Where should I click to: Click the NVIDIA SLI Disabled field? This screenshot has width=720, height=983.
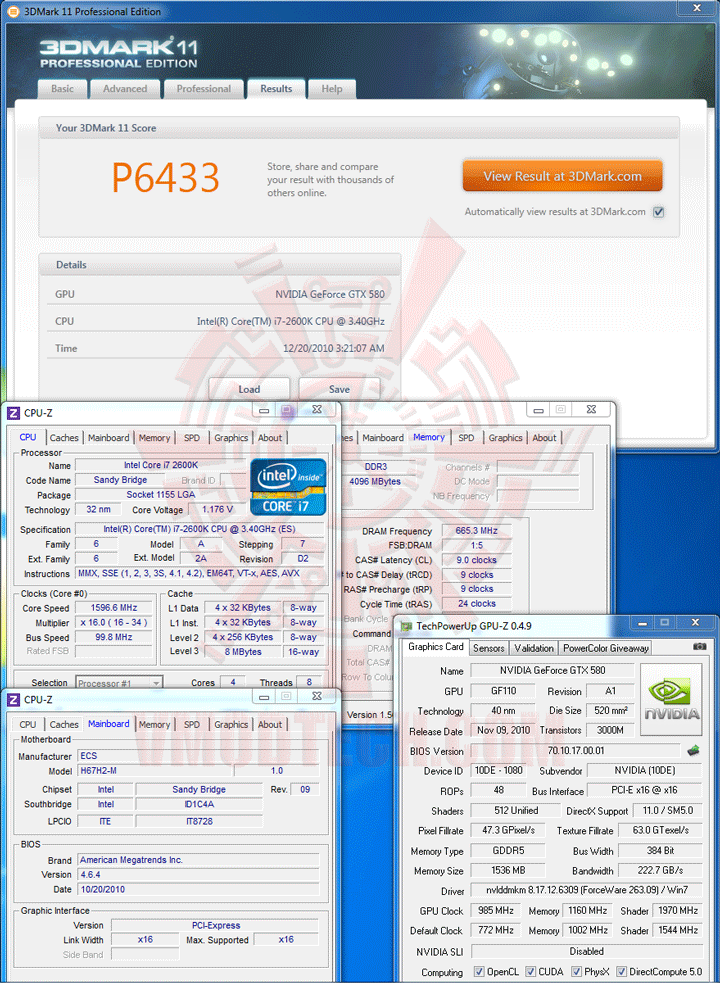[x=586, y=951]
